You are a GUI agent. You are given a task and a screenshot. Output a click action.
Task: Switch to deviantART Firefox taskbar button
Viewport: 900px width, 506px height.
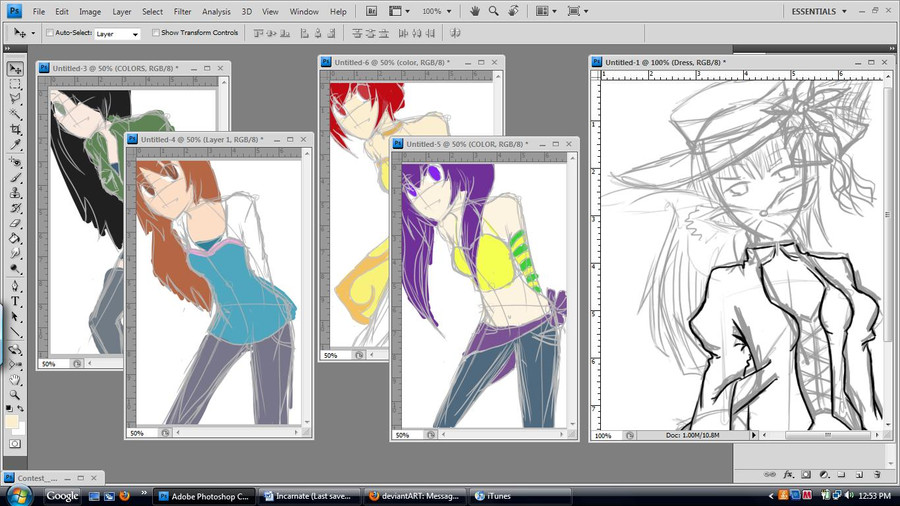415,496
